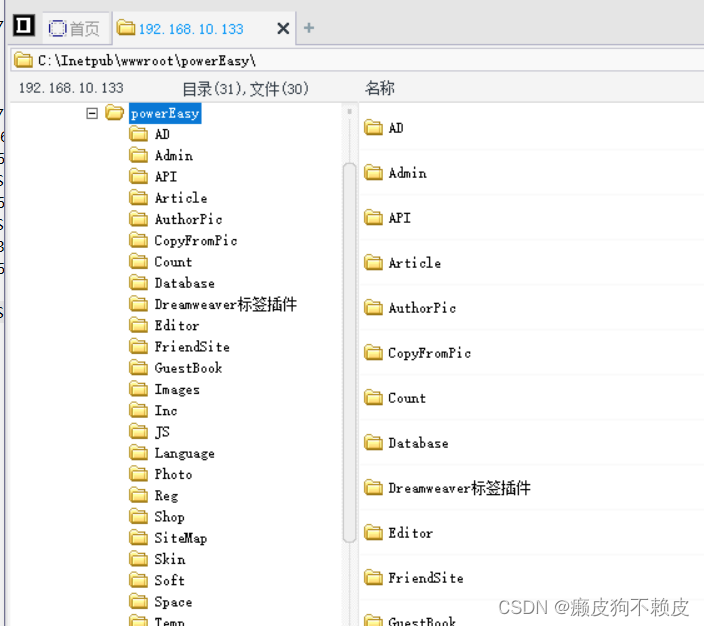The height and width of the screenshot is (626, 704).
Task: Select API name in file list
Action: pyautogui.click(x=400, y=218)
